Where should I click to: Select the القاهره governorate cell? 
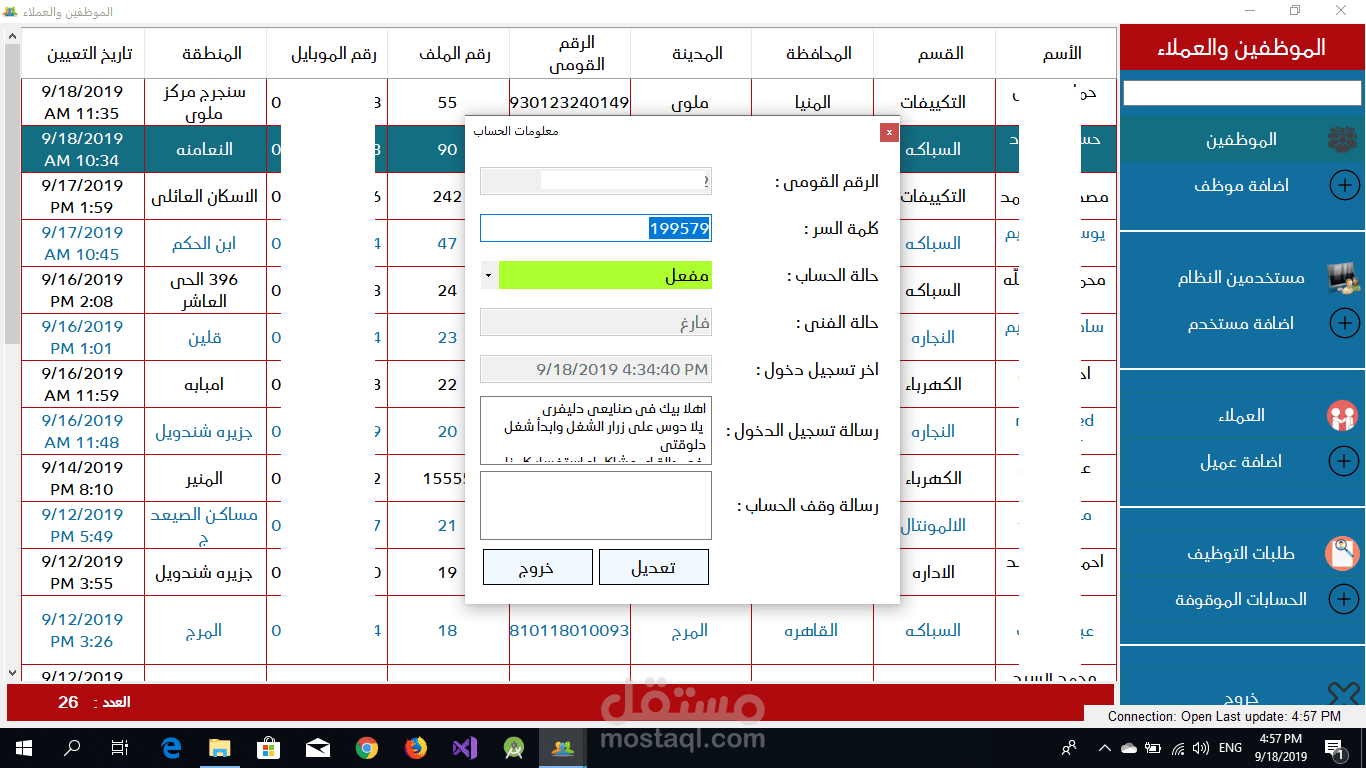(813, 631)
